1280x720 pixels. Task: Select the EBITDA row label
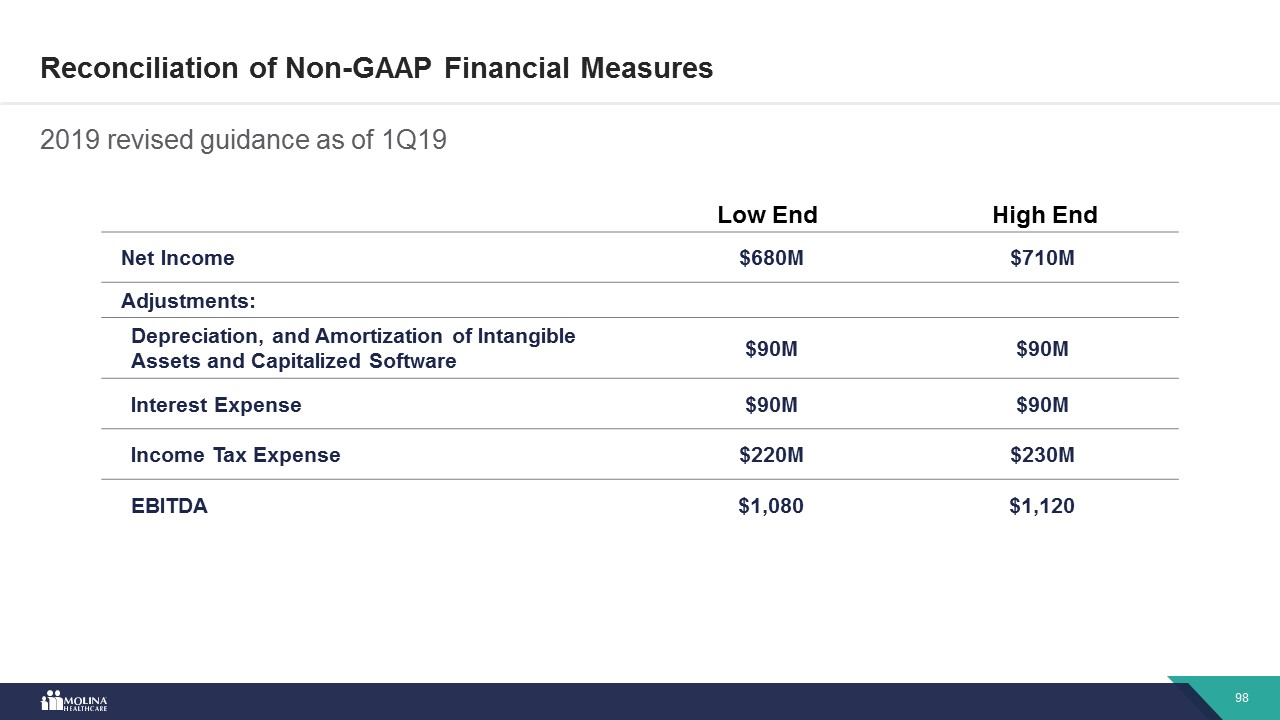click(169, 506)
